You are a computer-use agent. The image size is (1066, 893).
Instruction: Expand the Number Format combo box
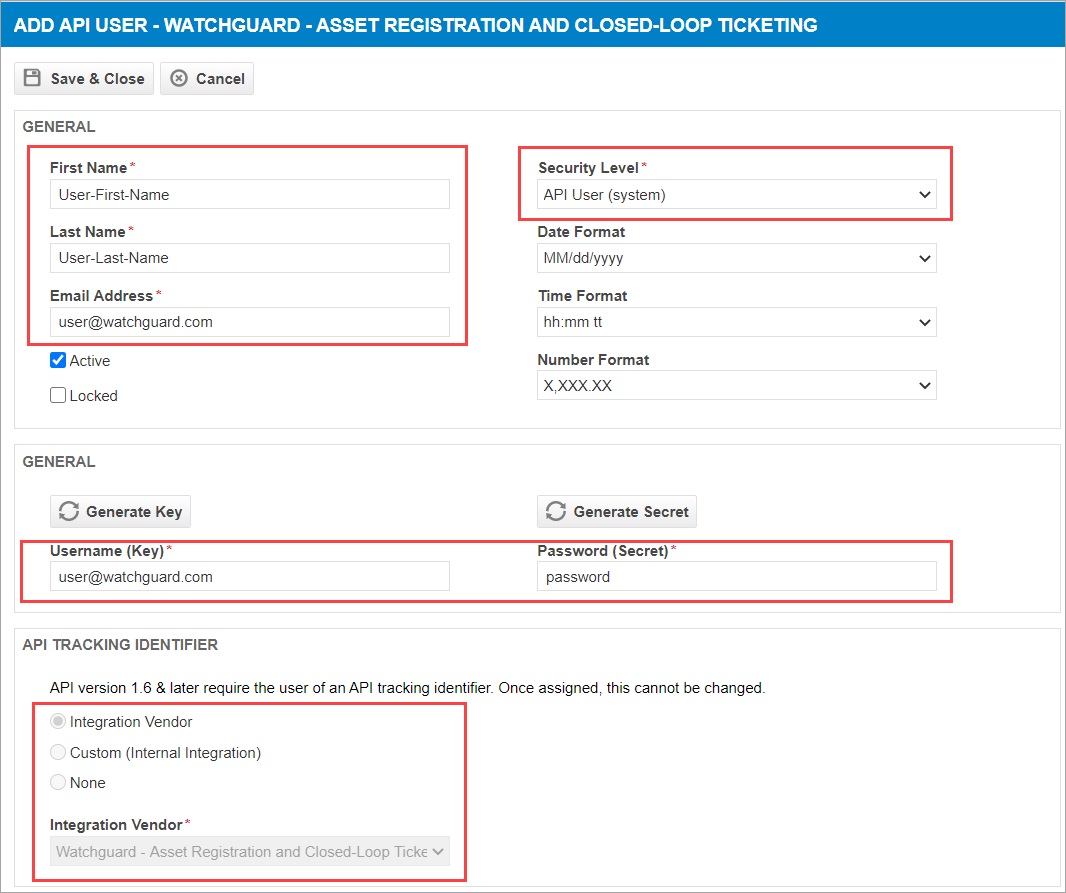pyautogui.click(x=737, y=385)
